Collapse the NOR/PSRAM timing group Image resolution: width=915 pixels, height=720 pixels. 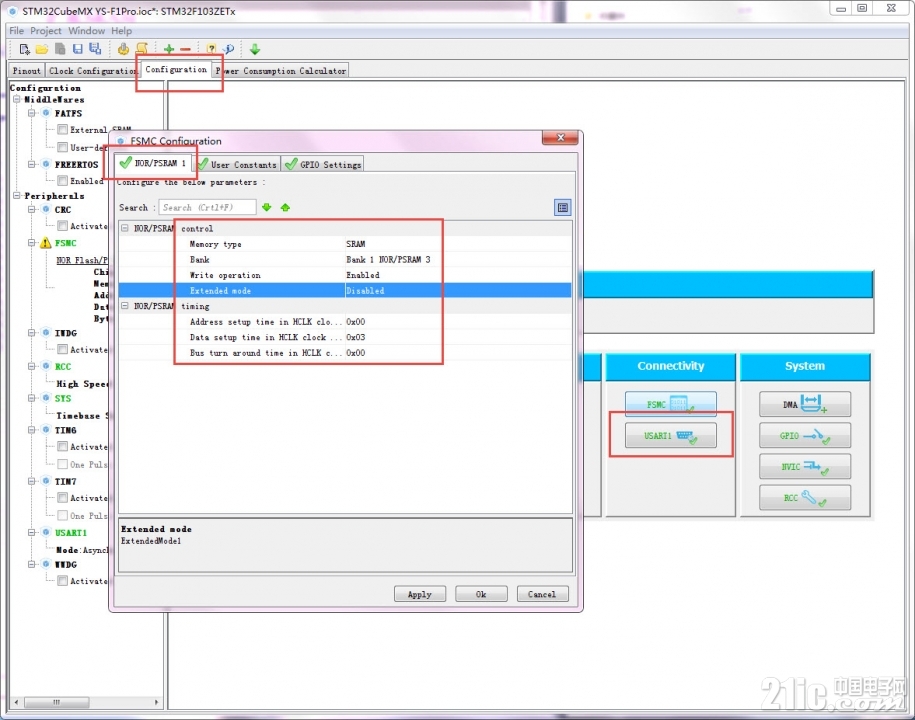125,306
